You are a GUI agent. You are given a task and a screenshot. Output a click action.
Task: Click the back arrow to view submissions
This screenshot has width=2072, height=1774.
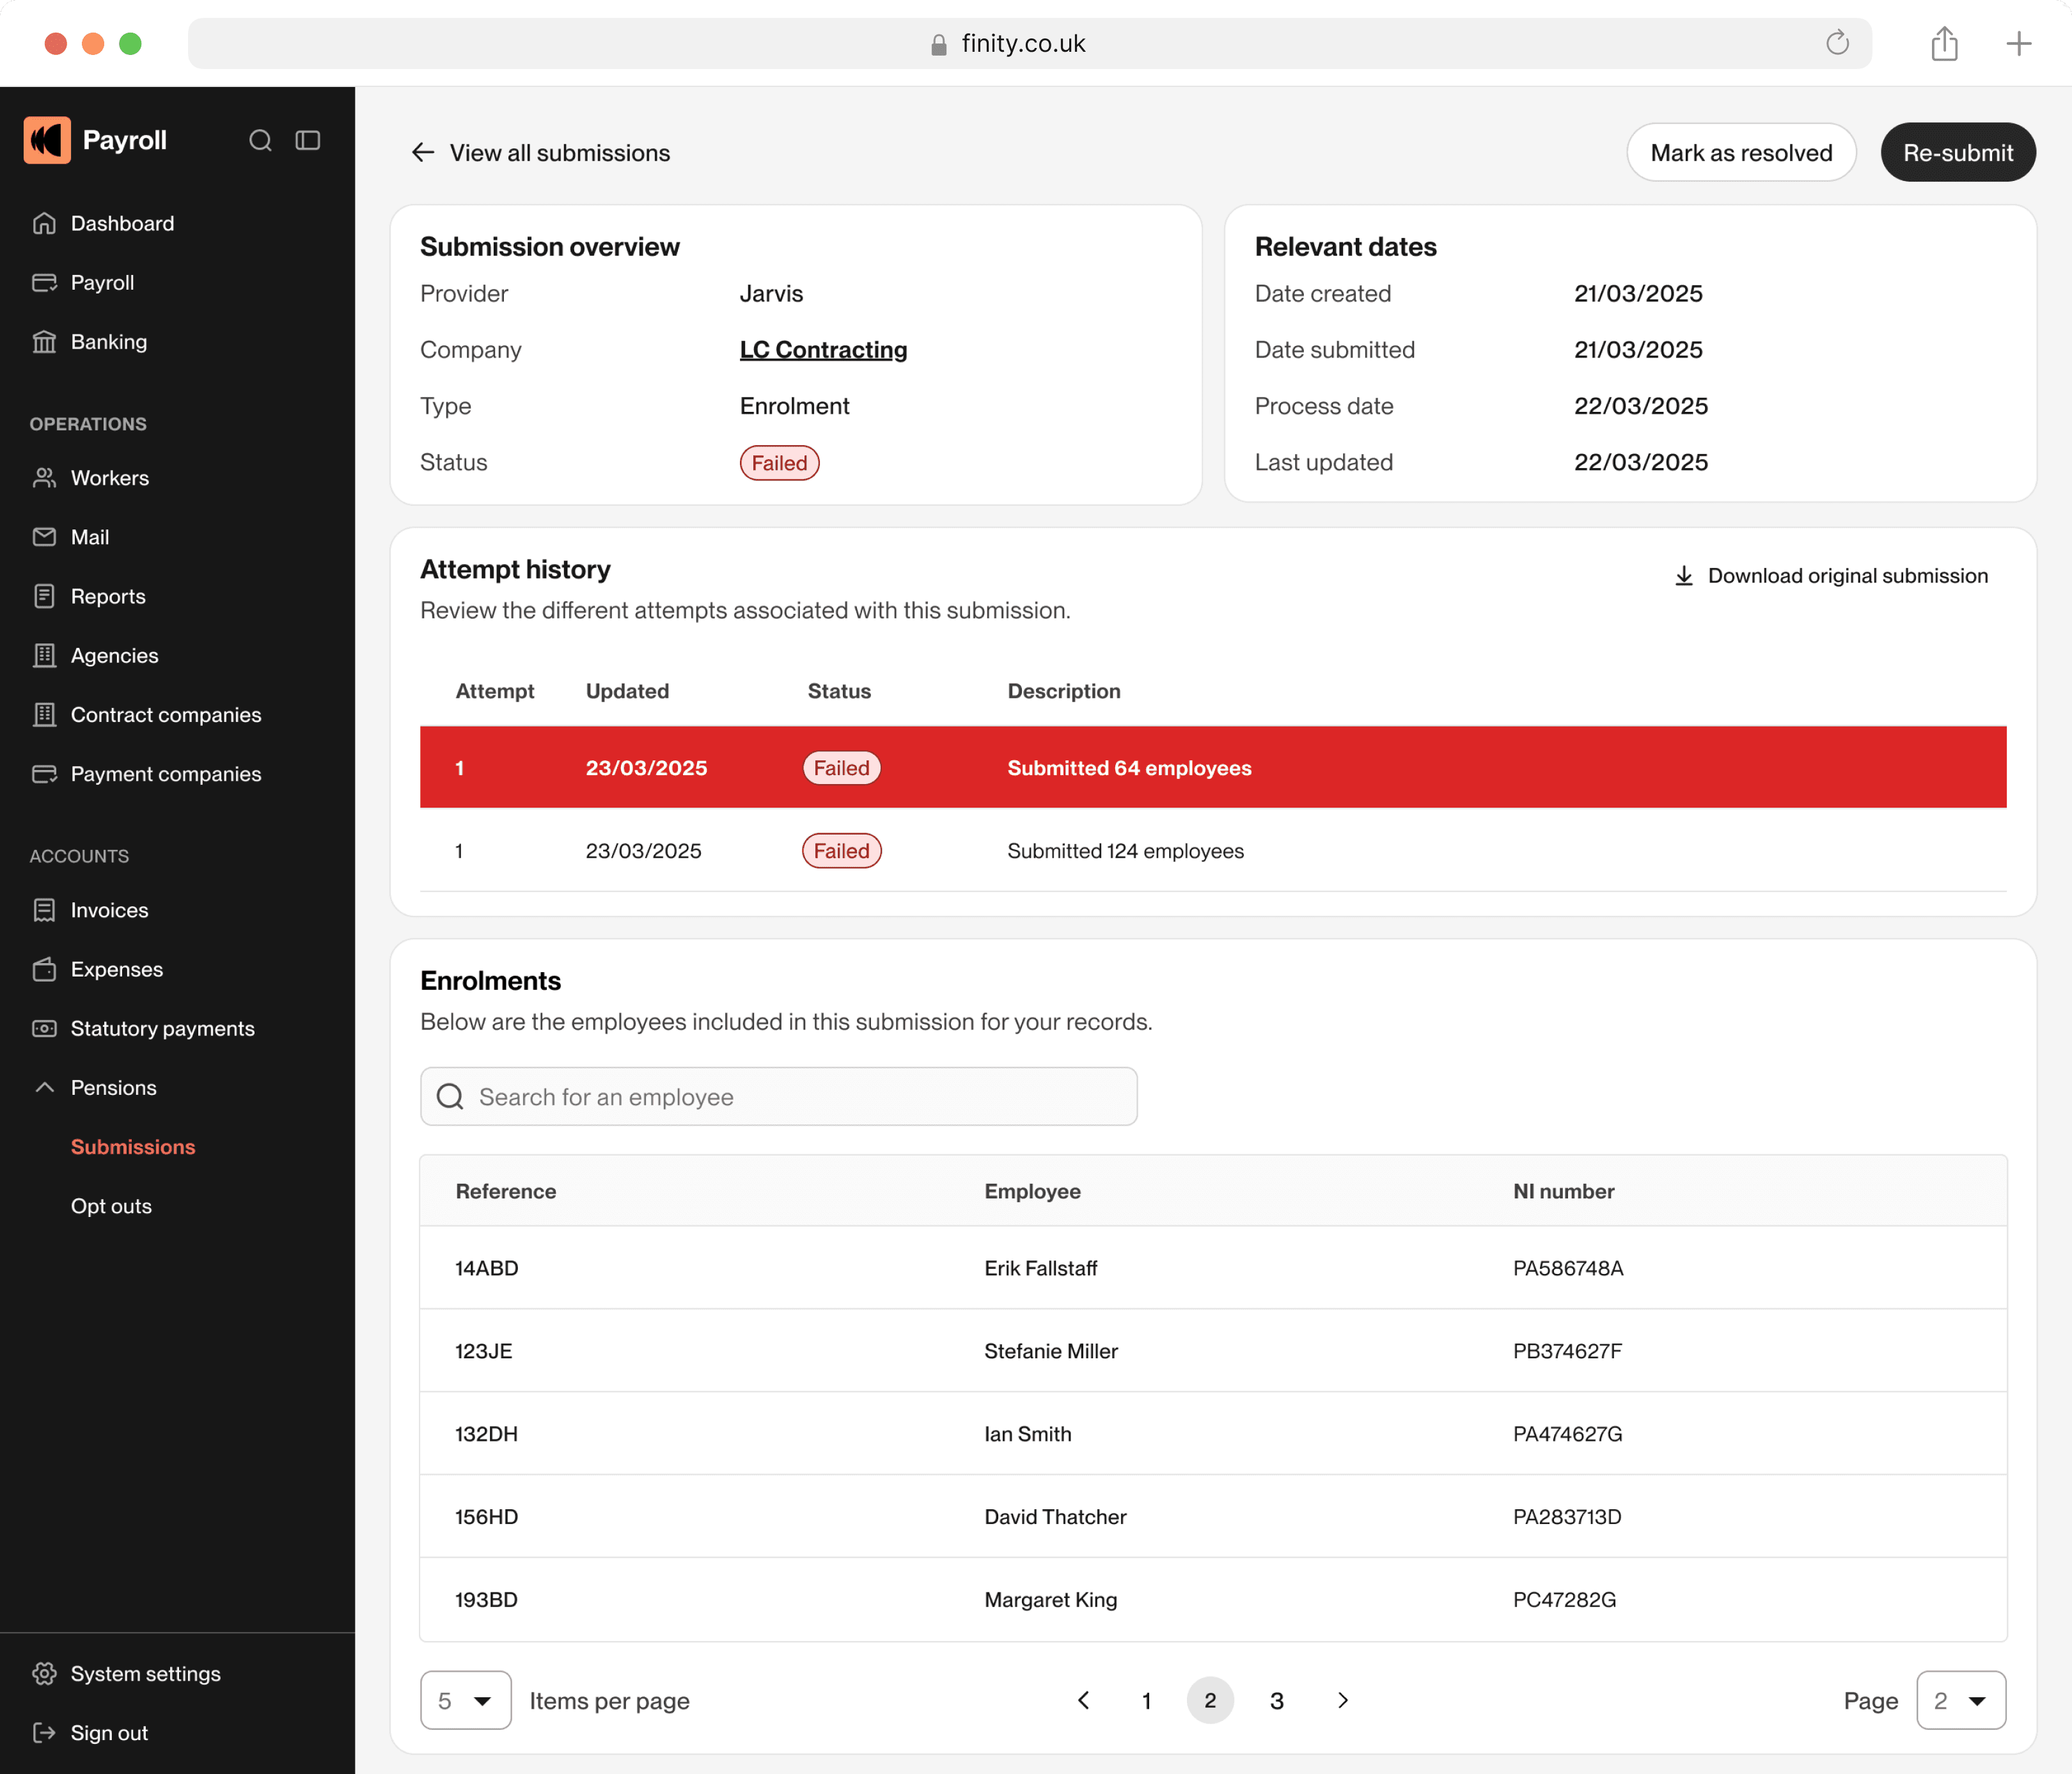423,152
